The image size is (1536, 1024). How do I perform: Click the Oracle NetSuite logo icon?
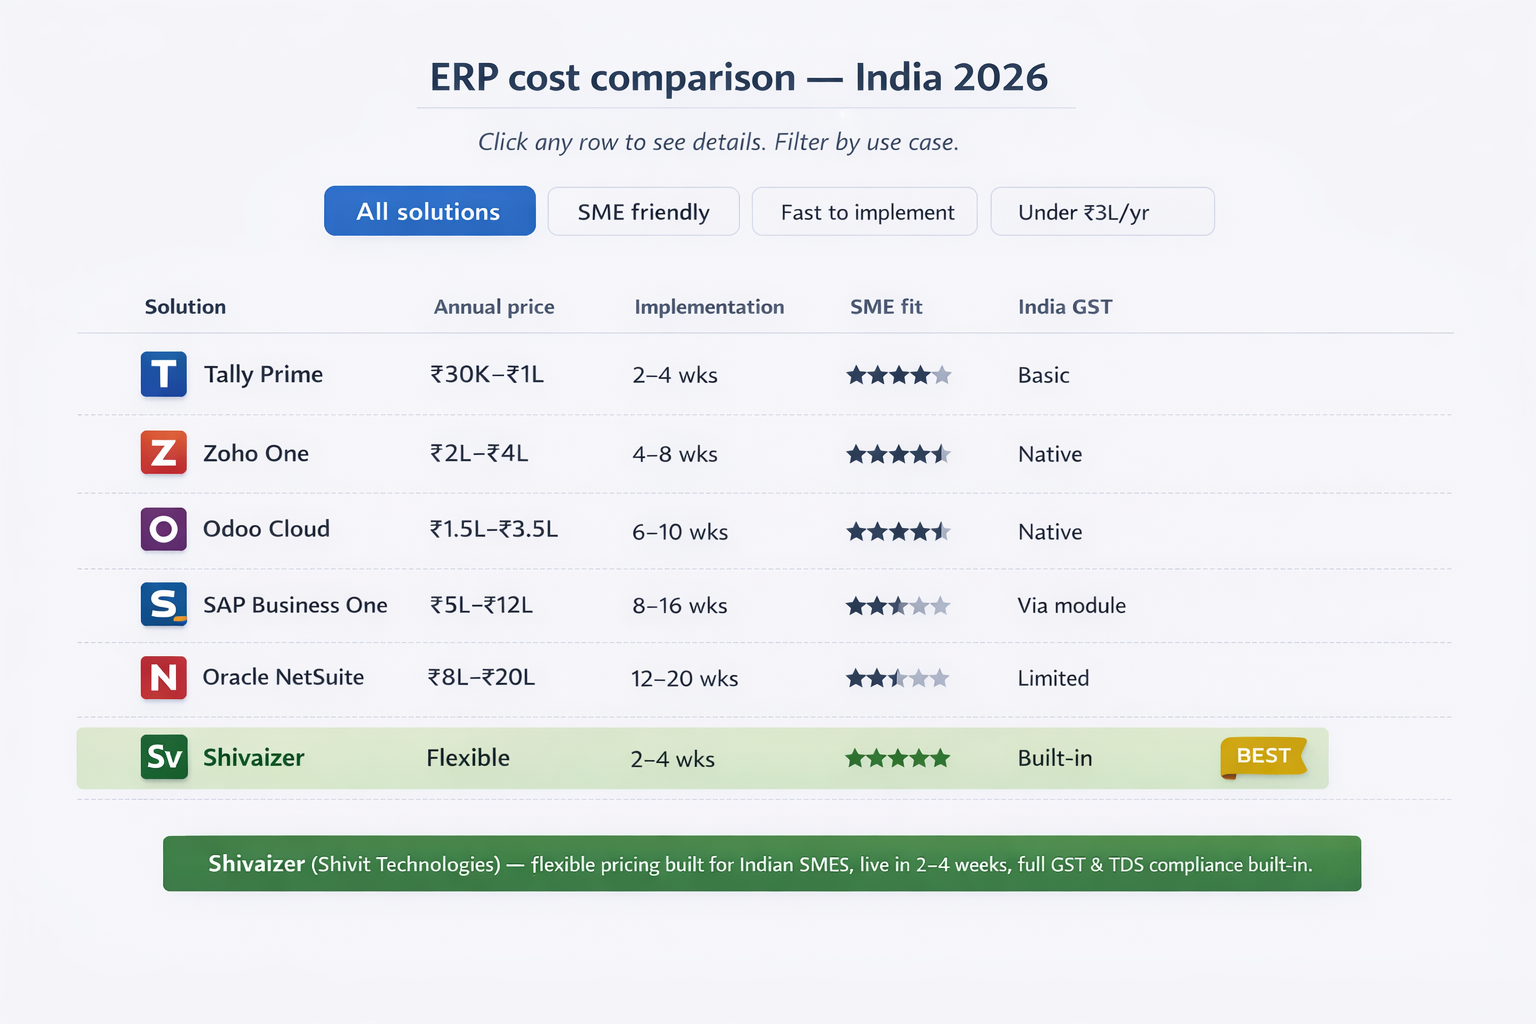[163, 677]
